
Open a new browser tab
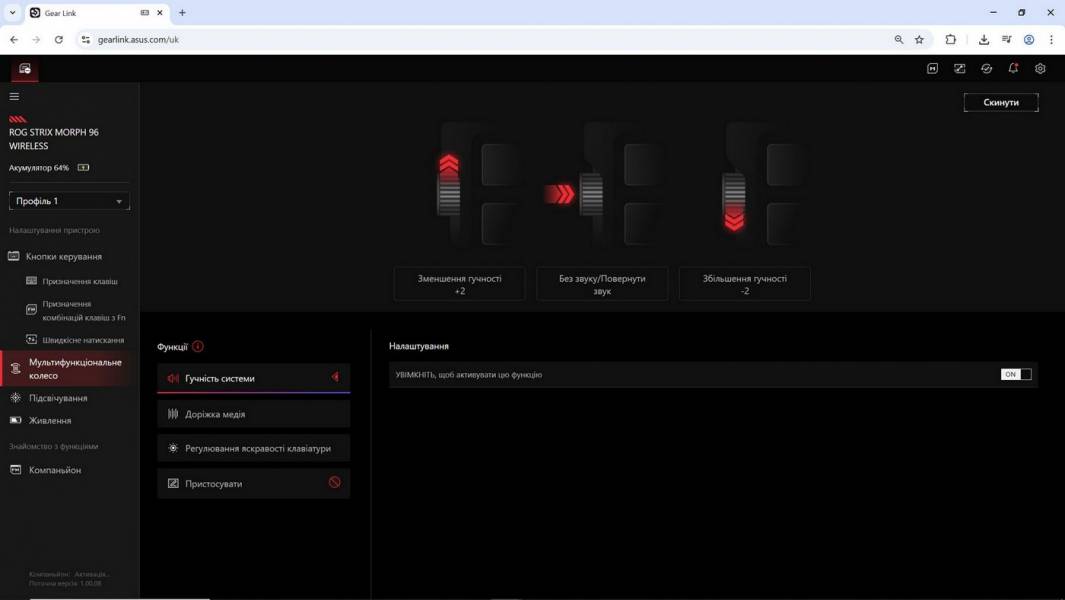tap(182, 12)
